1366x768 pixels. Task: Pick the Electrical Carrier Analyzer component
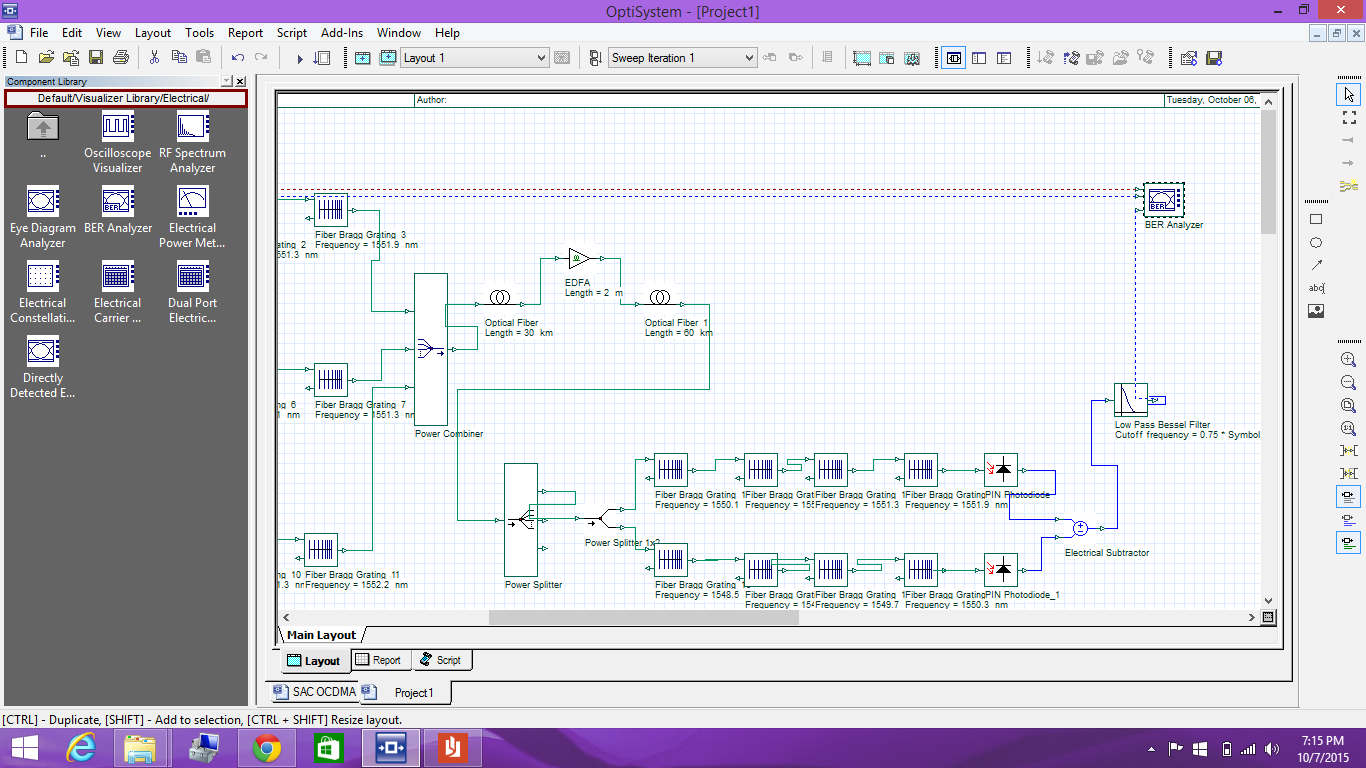click(118, 293)
